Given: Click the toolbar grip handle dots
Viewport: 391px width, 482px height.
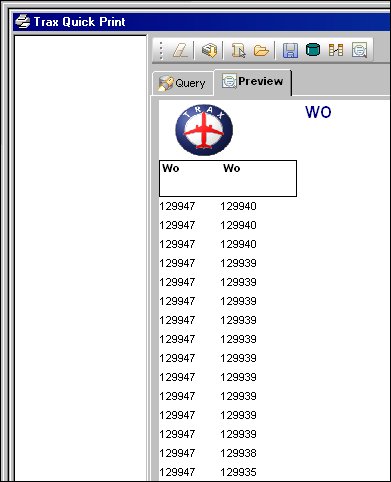Looking at the screenshot, I should point(161,51).
